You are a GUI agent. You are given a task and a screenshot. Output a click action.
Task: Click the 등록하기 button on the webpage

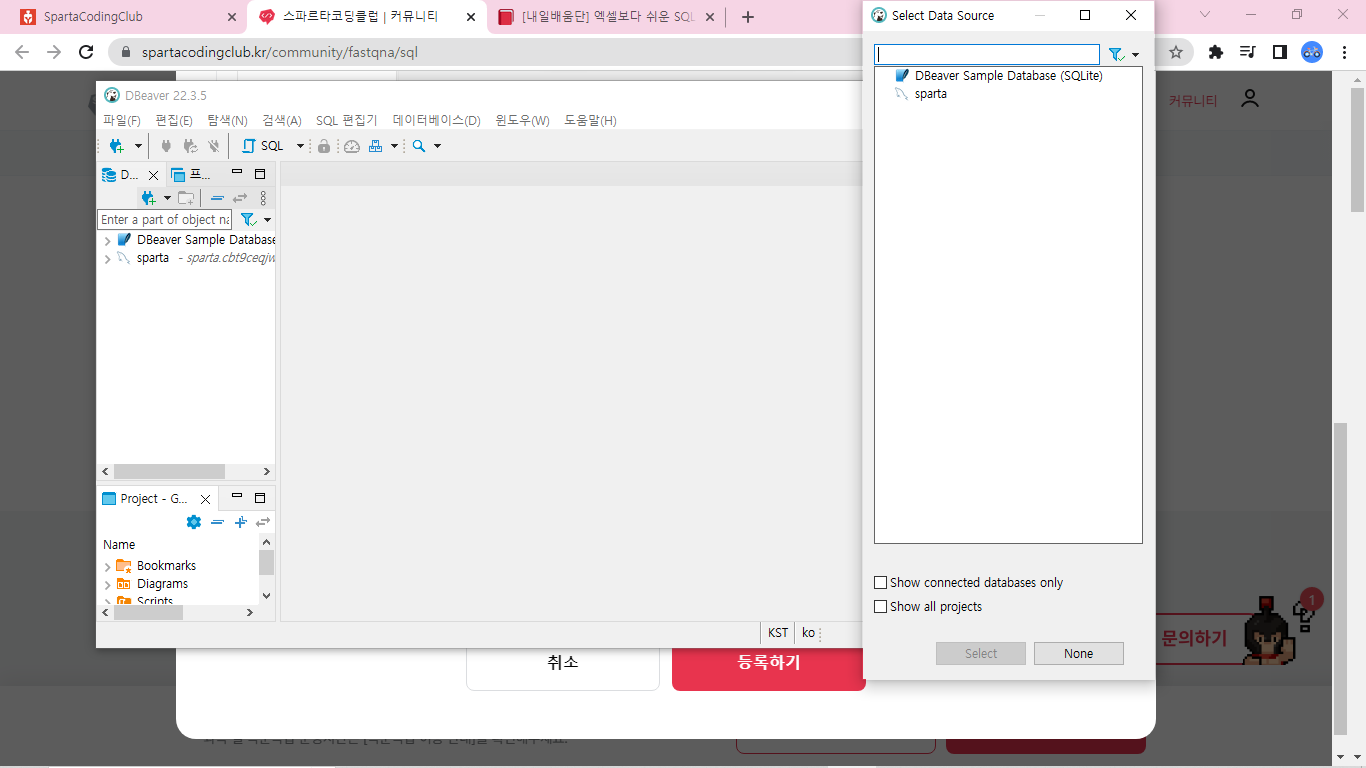(768, 662)
